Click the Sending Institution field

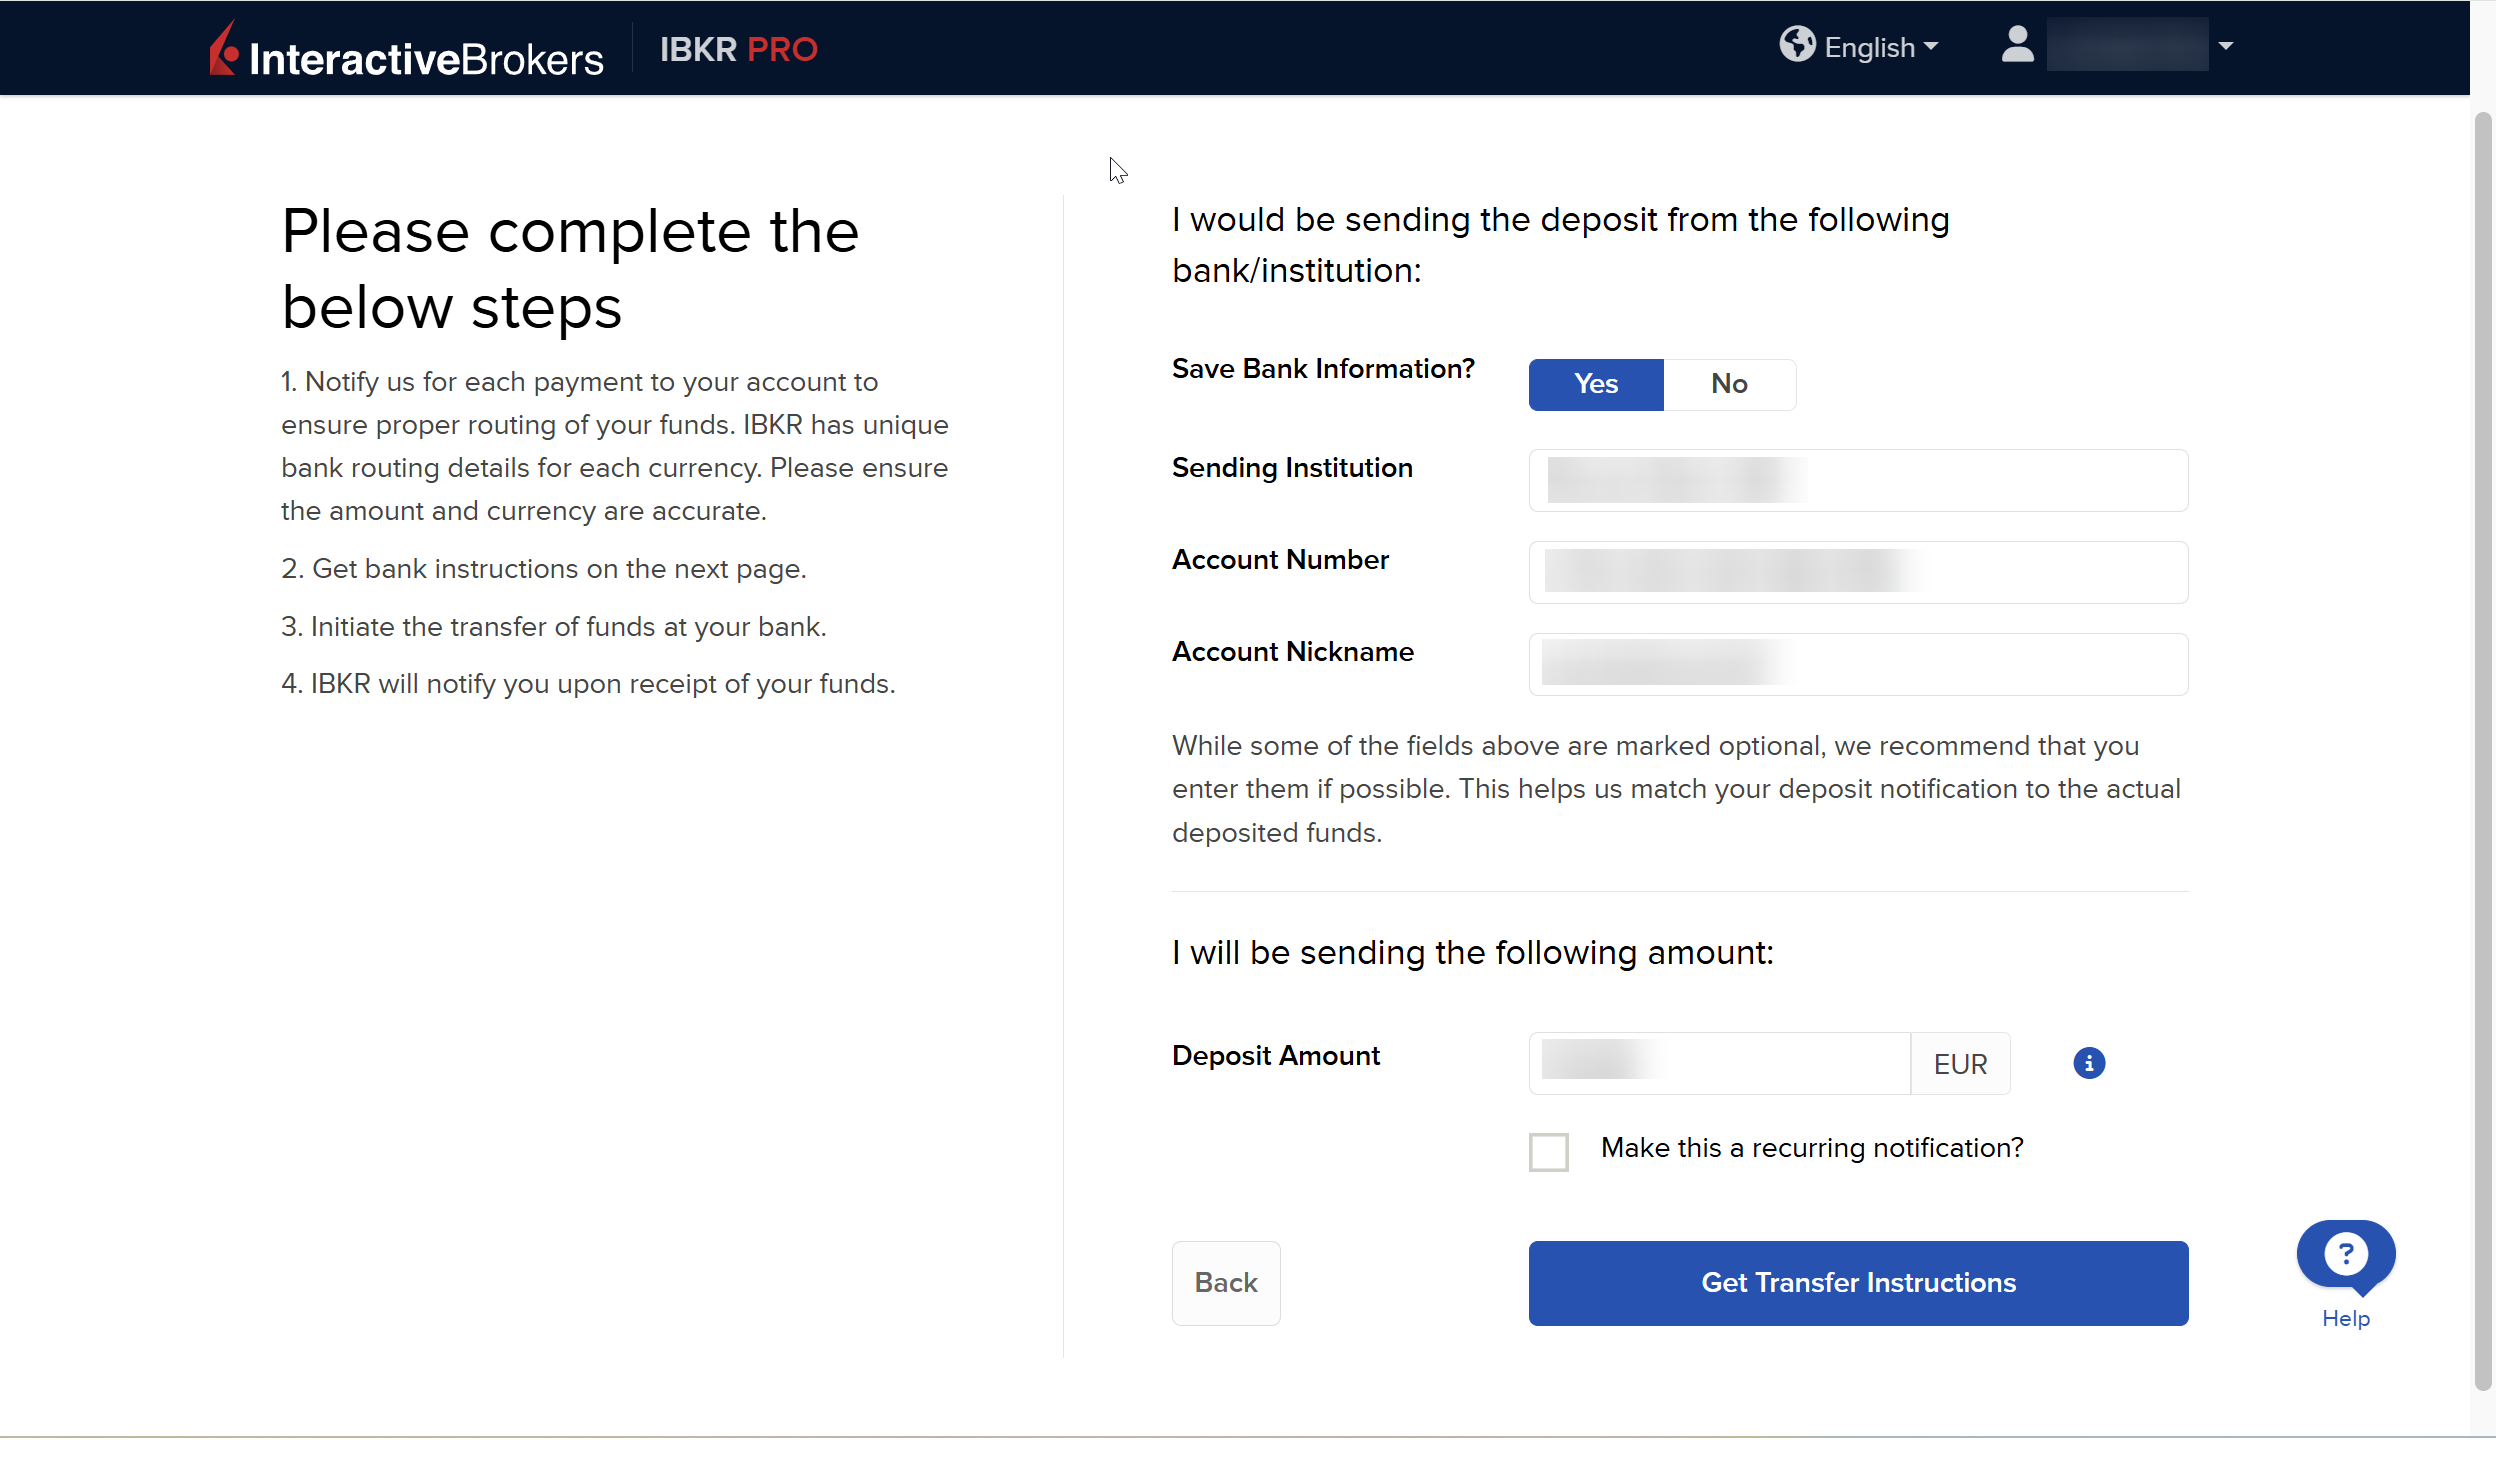pos(1857,481)
